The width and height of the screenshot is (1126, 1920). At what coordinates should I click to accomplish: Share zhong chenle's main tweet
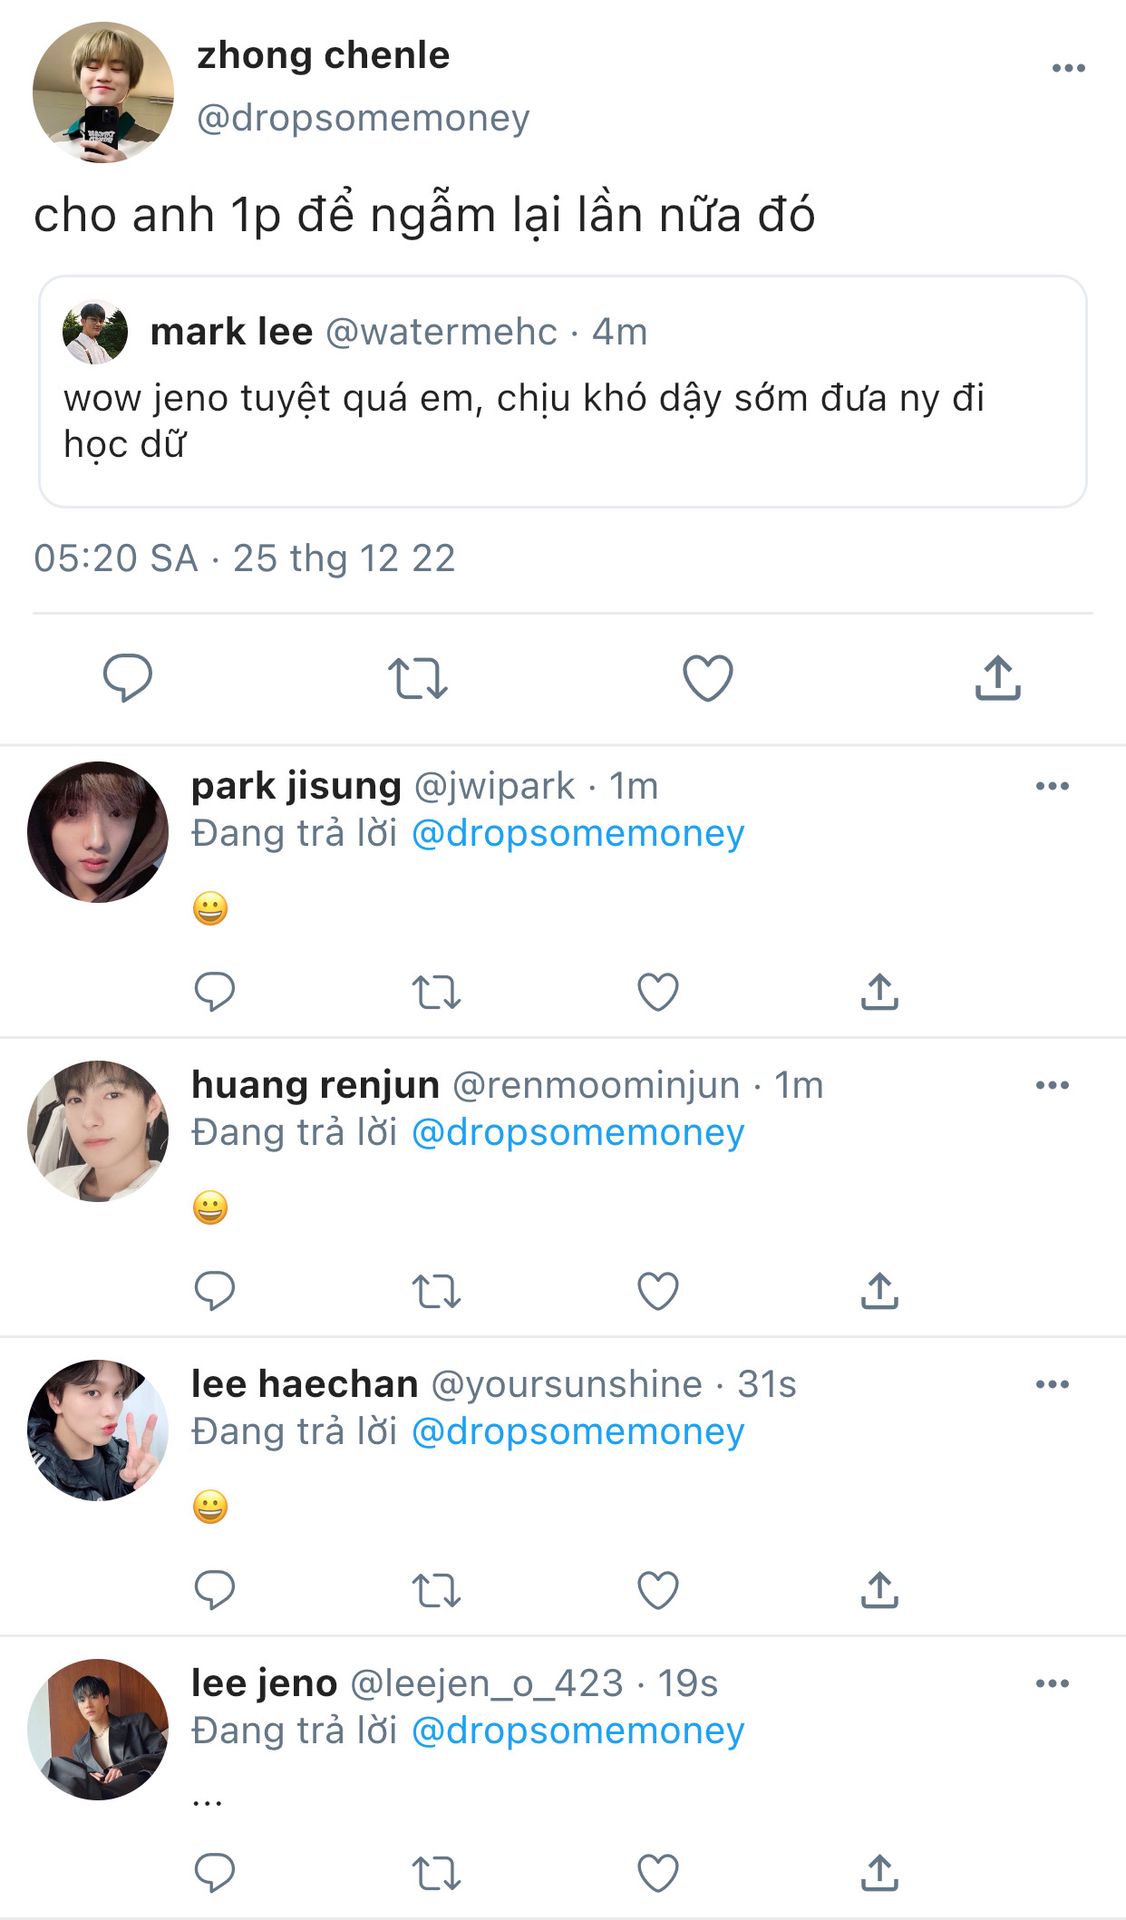[997, 678]
